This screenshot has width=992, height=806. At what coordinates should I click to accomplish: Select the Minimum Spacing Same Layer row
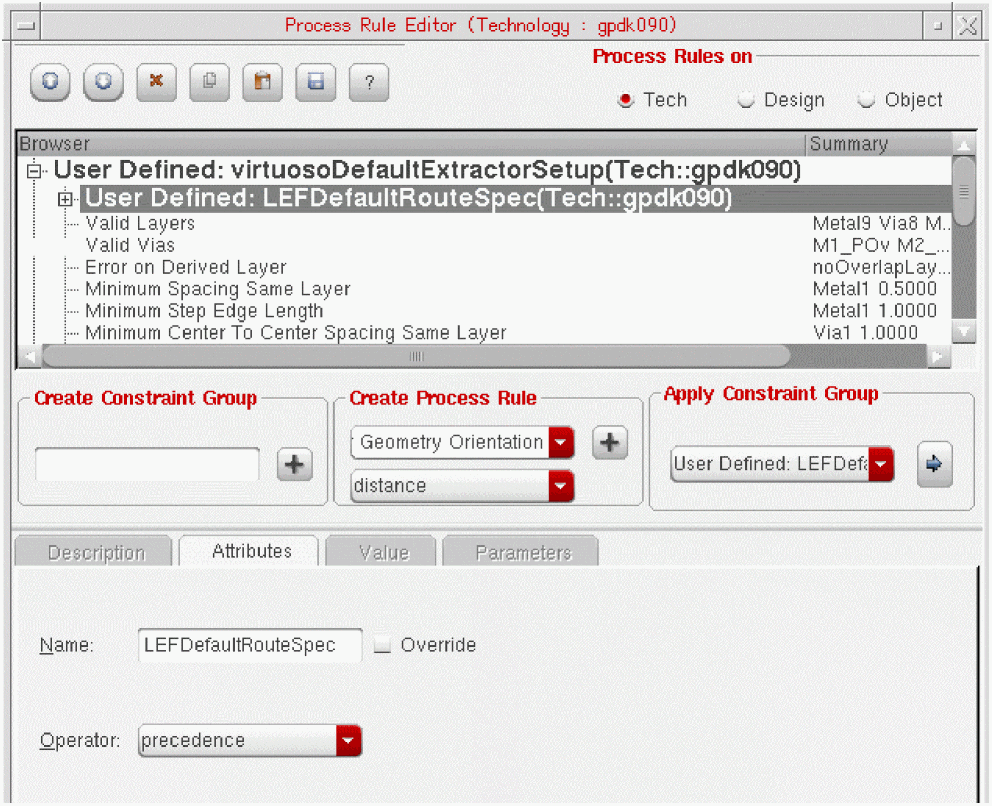point(218,289)
